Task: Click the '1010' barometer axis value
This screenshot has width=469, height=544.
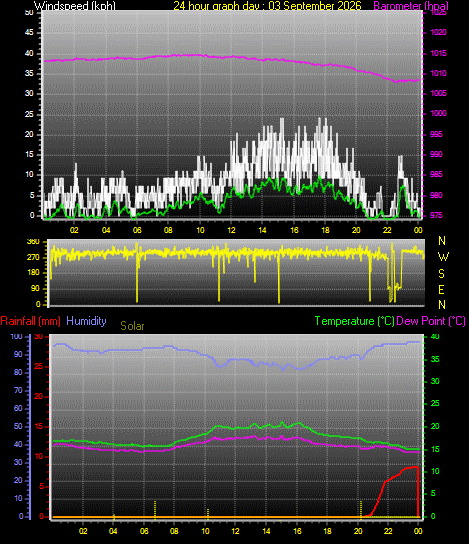Action: tap(438, 74)
